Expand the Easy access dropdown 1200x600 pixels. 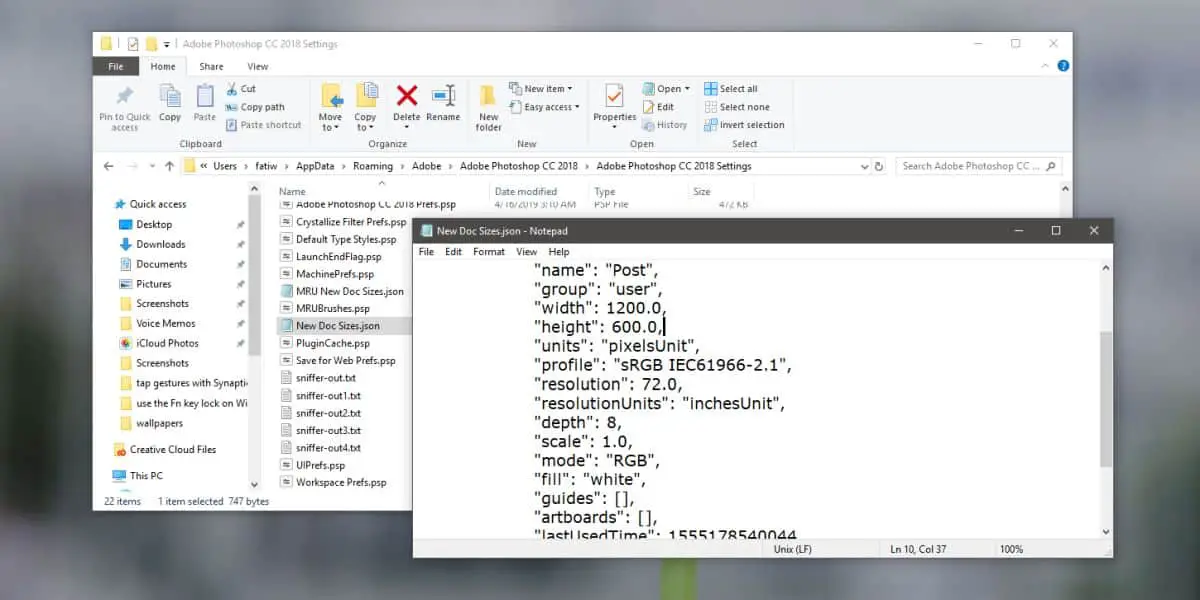[544, 107]
